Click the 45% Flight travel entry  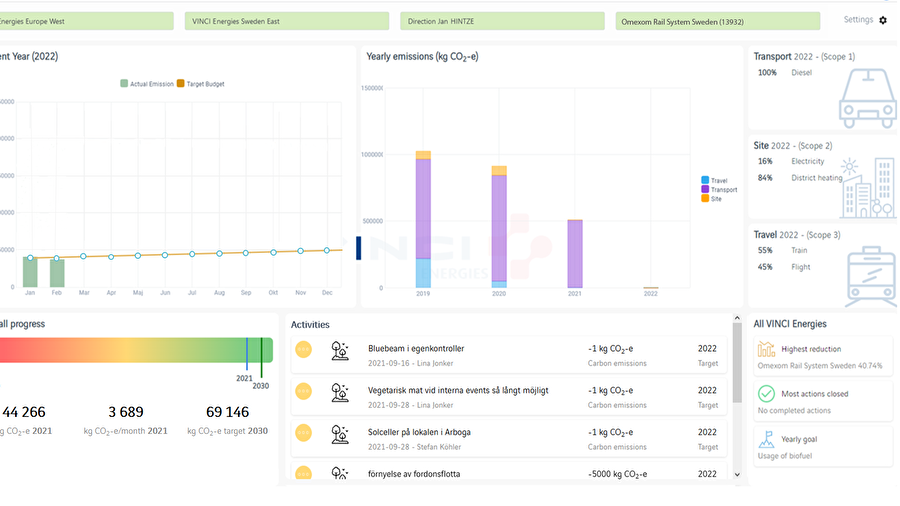click(x=784, y=267)
